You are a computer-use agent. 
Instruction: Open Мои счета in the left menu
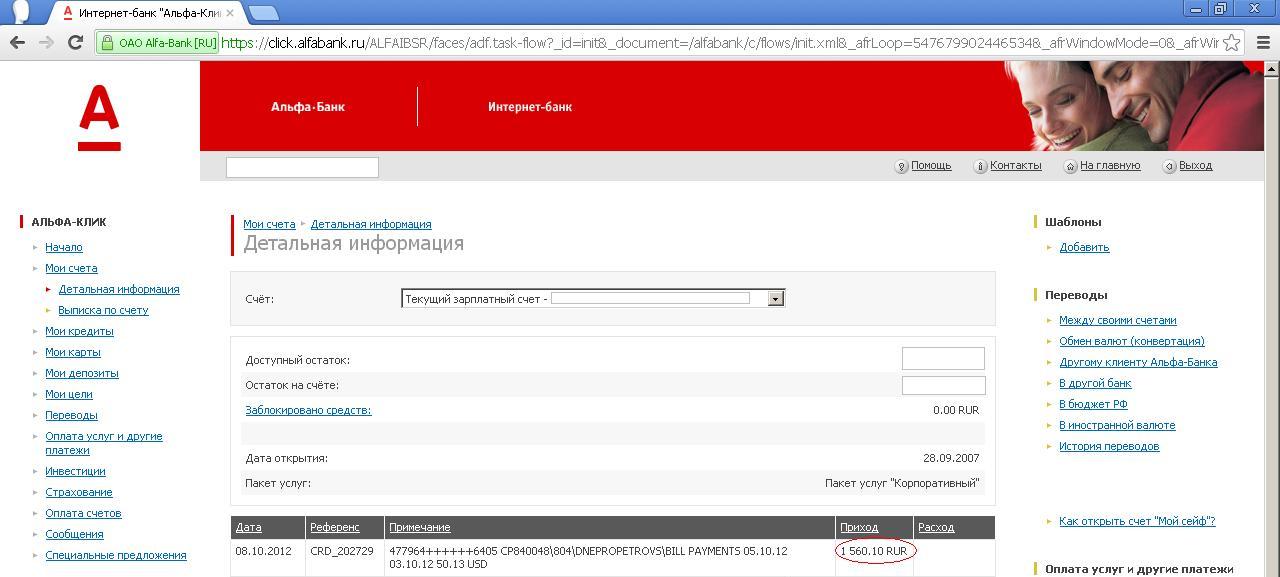tap(71, 268)
